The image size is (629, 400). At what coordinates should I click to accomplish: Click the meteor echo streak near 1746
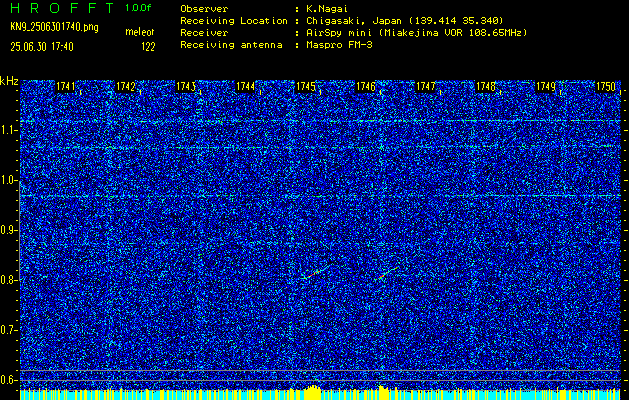point(388,272)
